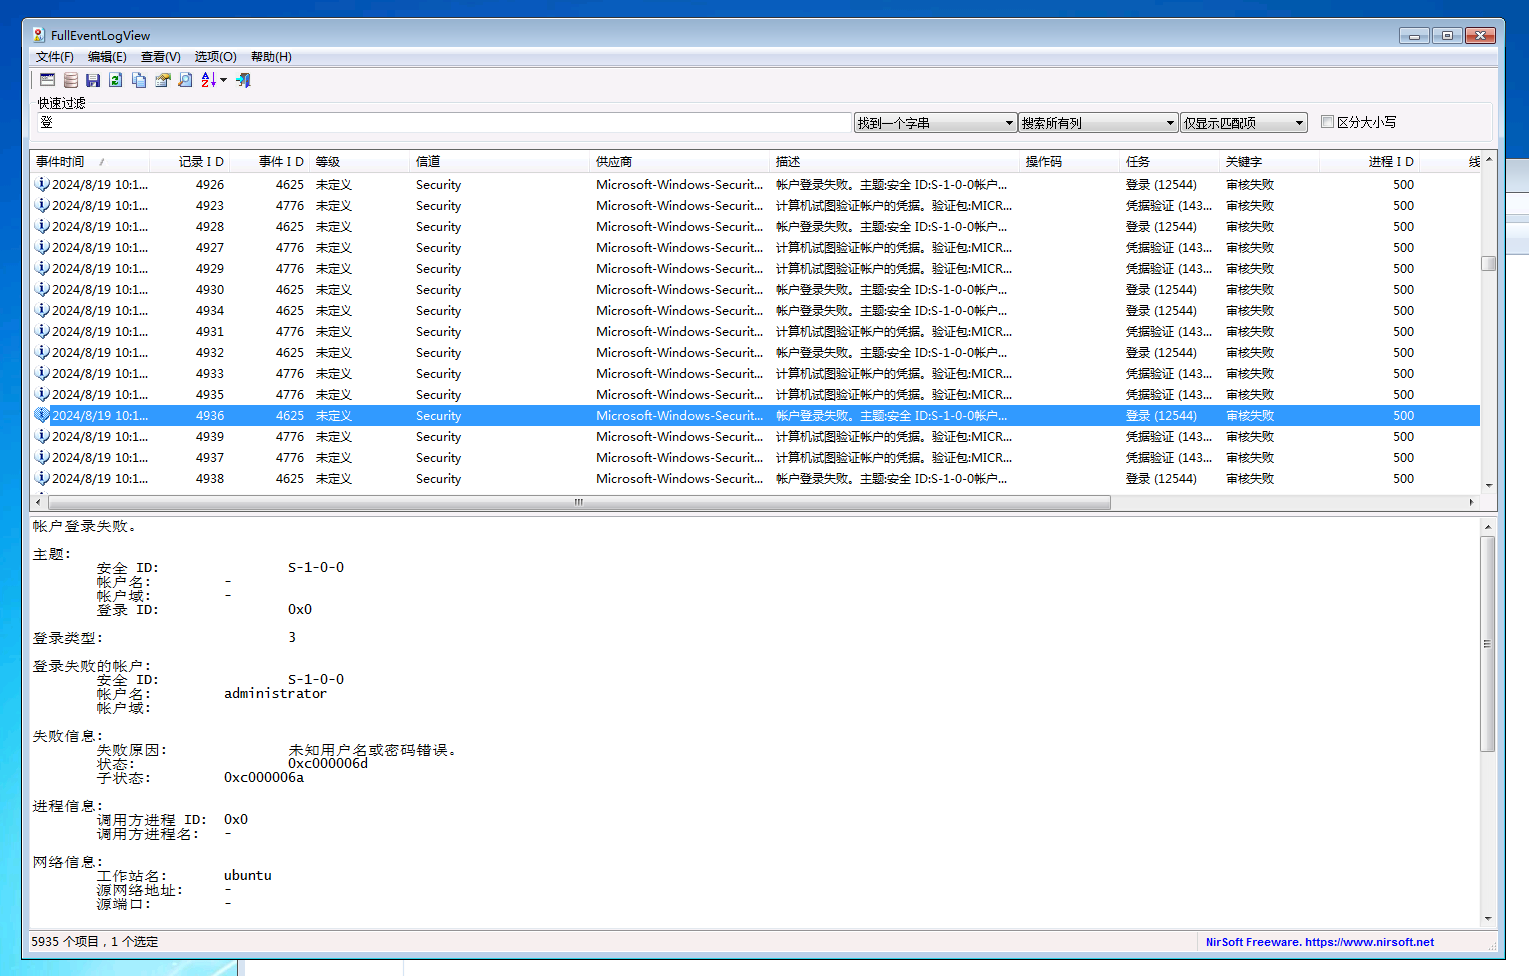Select the row with record ID 4937
This screenshot has height=976, width=1529.
(755, 457)
